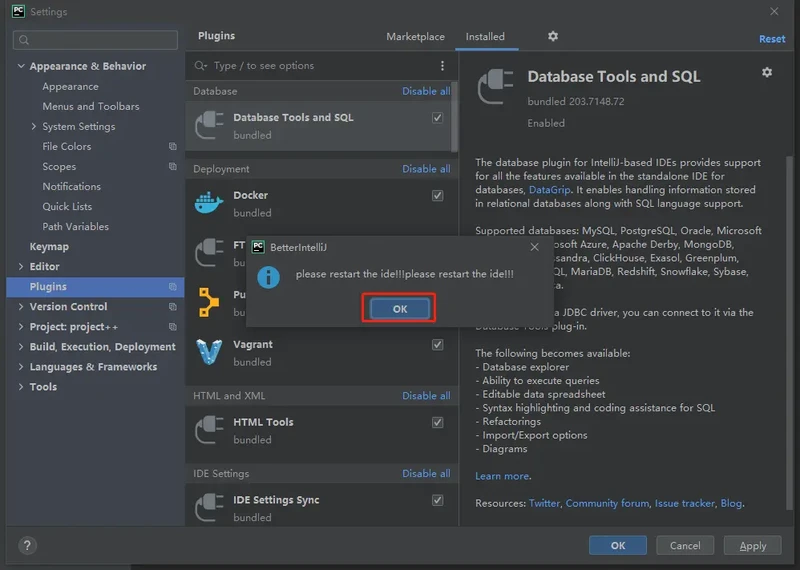Toggle the IDE Settings Sync checkbox
Image resolution: width=800 pixels, height=570 pixels.
437,500
